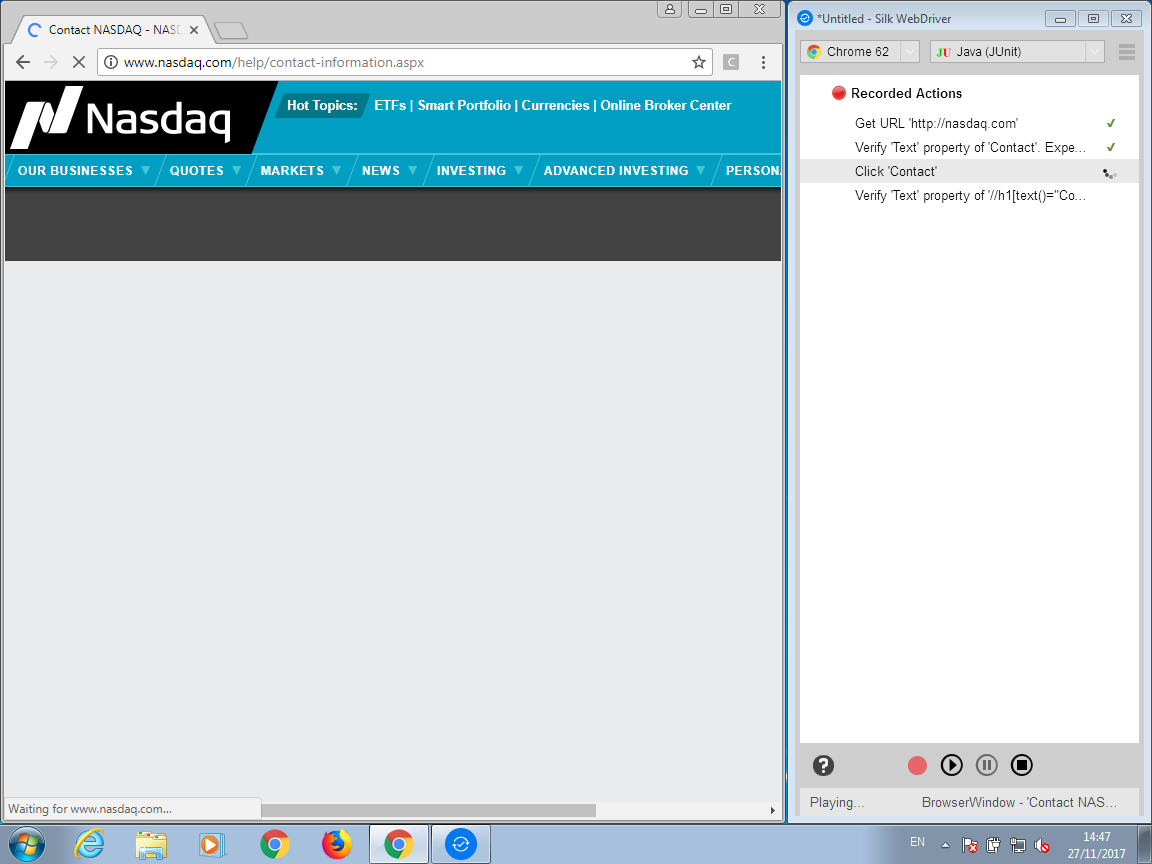This screenshot has width=1152, height=864.
Task: Click the Chrome back arrow button
Action: (23, 62)
